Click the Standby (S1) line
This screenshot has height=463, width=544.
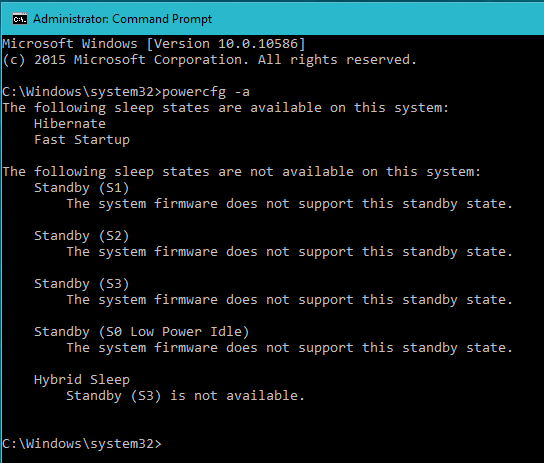[x=82, y=188]
